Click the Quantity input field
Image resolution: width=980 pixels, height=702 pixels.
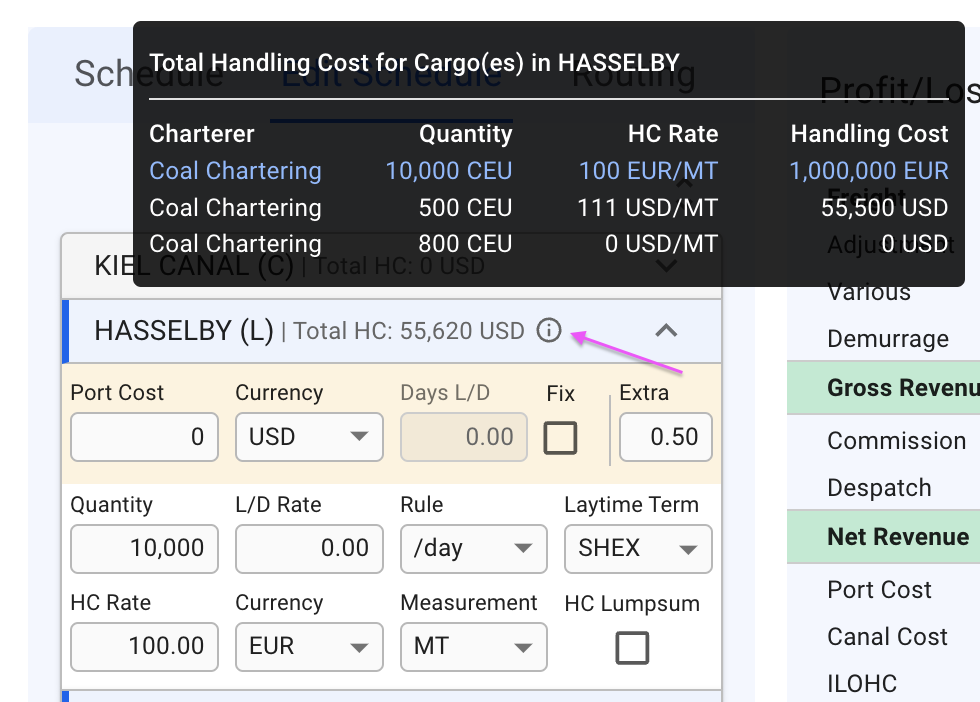[145, 548]
